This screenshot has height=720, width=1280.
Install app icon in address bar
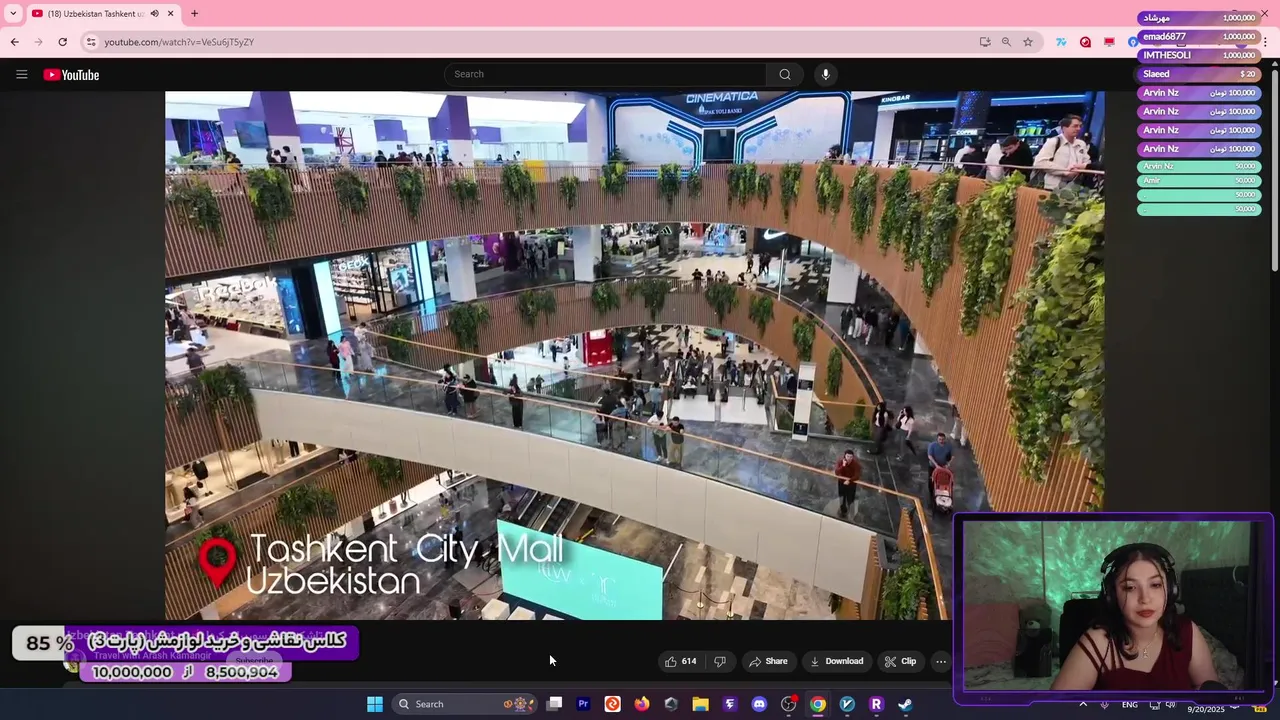[x=985, y=42]
